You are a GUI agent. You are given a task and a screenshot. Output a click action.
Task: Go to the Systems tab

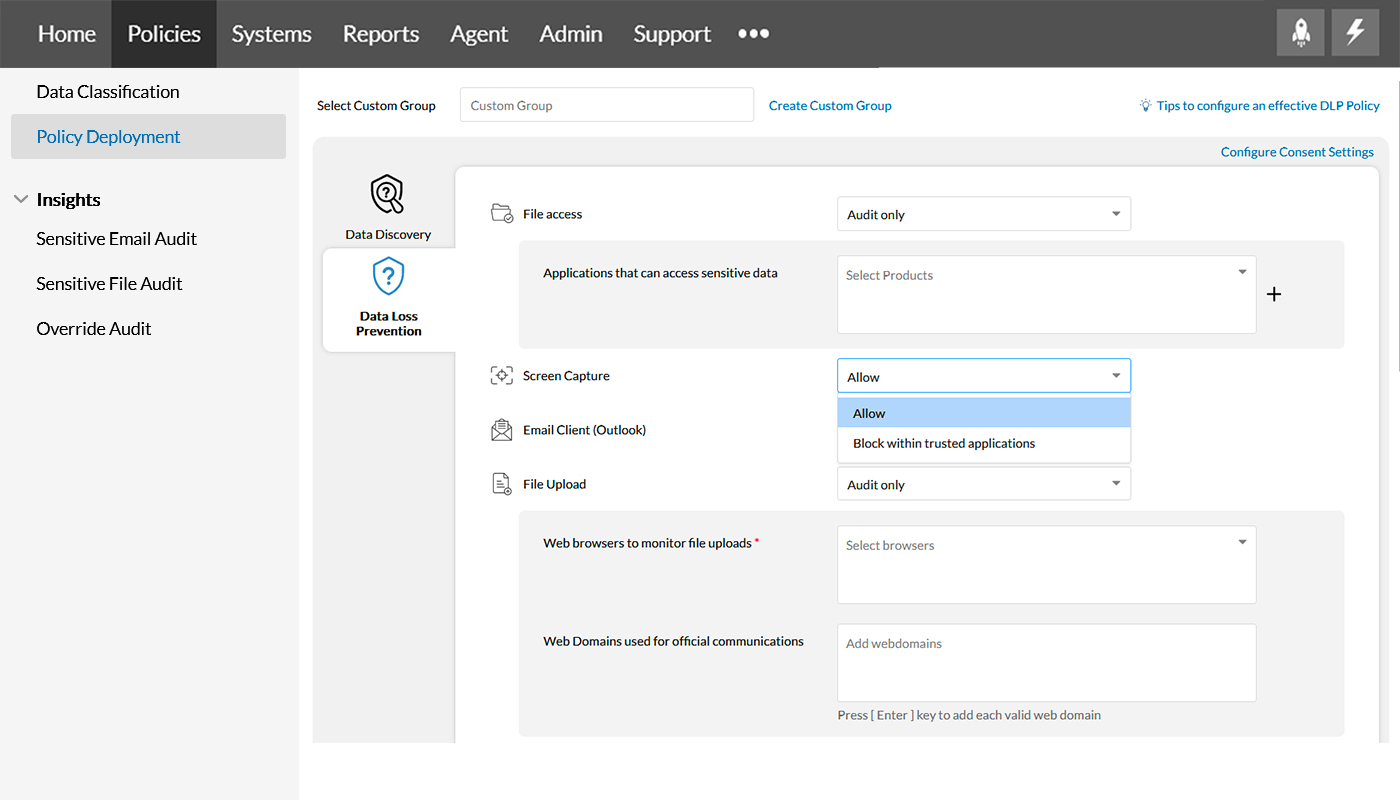[271, 34]
